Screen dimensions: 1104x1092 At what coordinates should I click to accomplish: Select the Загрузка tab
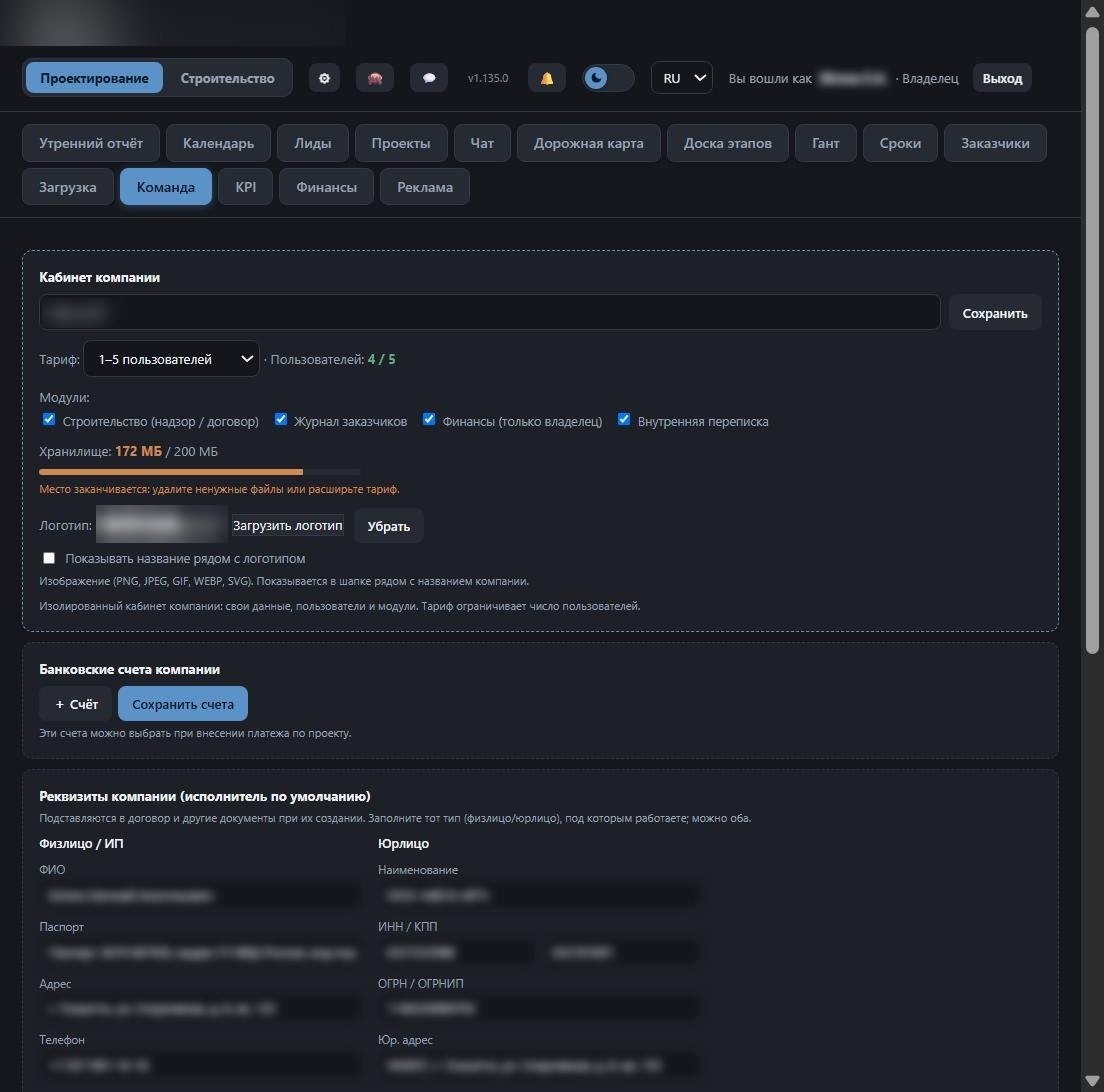tap(68, 187)
